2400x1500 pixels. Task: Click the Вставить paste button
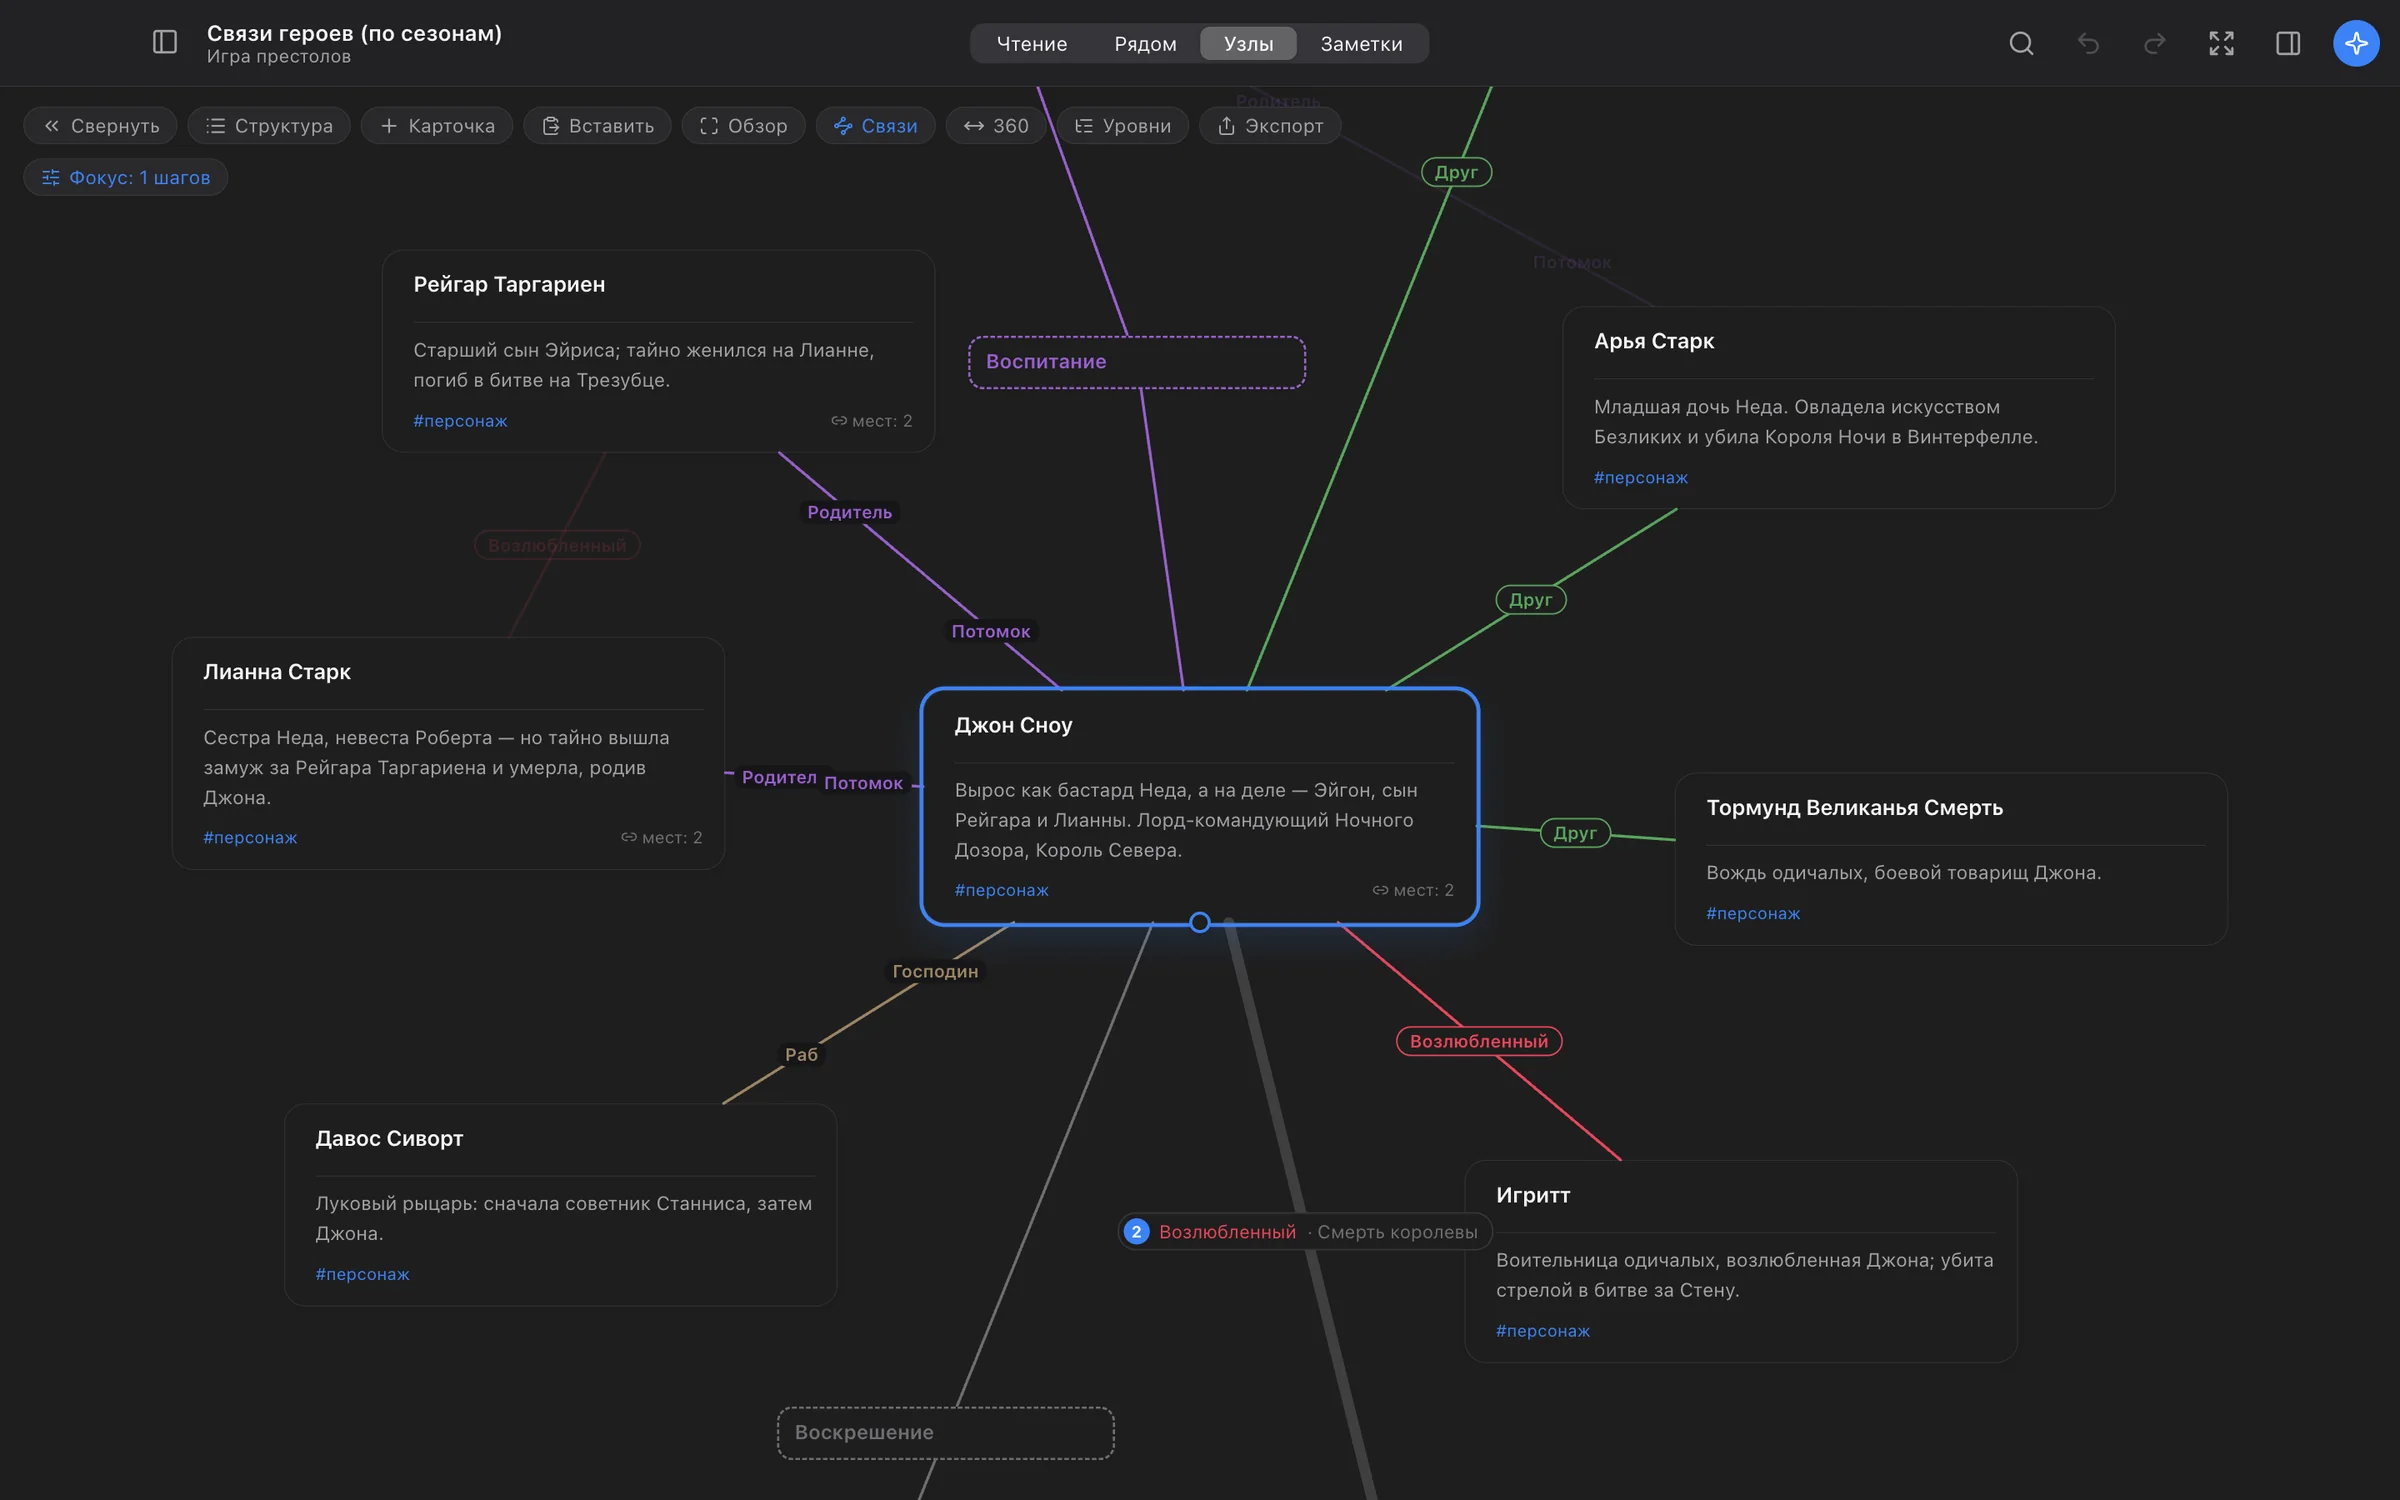[x=597, y=126]
